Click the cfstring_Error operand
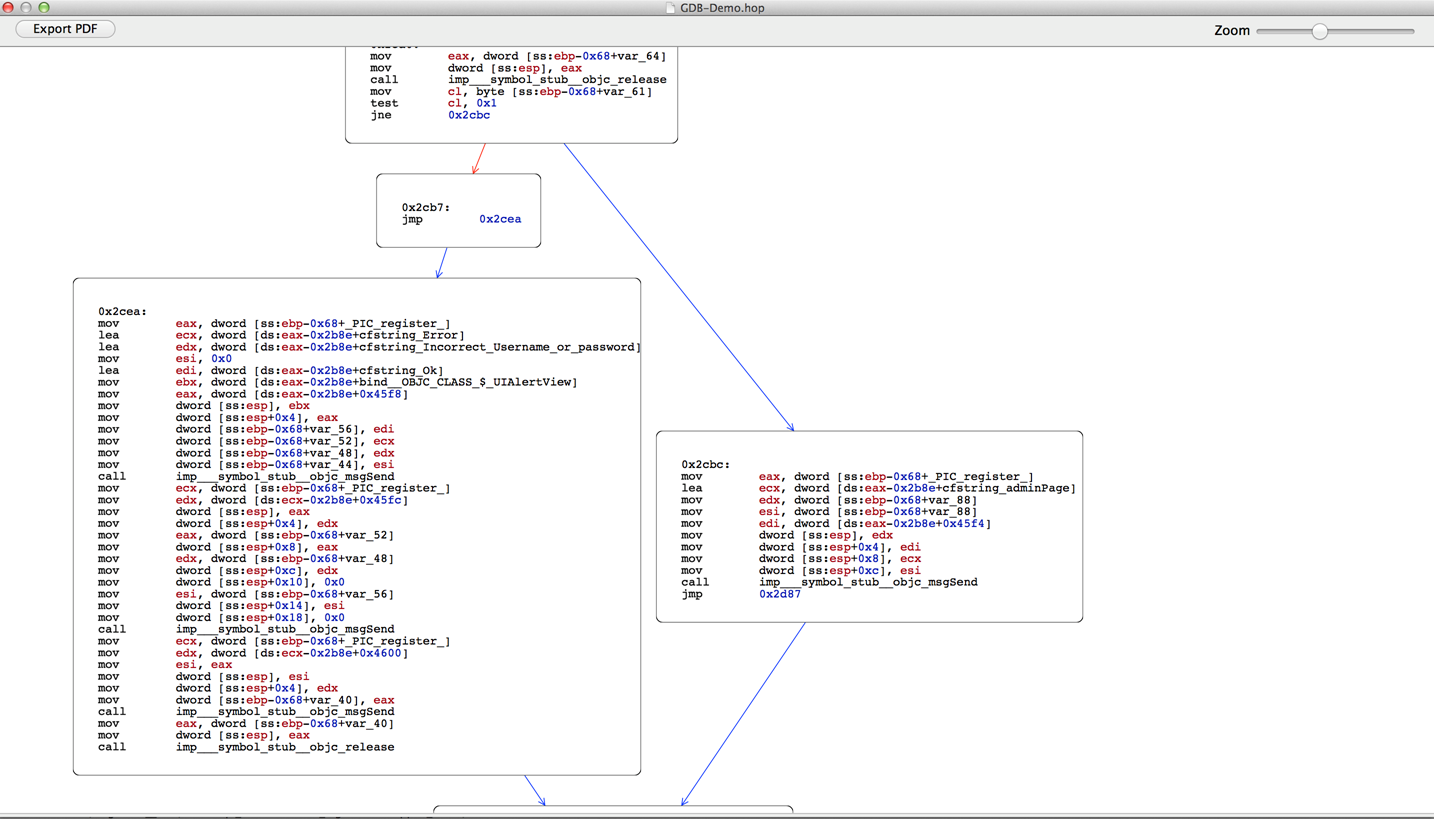Image resolution: width=1434 pixels, height=819 pixels. 410,335
